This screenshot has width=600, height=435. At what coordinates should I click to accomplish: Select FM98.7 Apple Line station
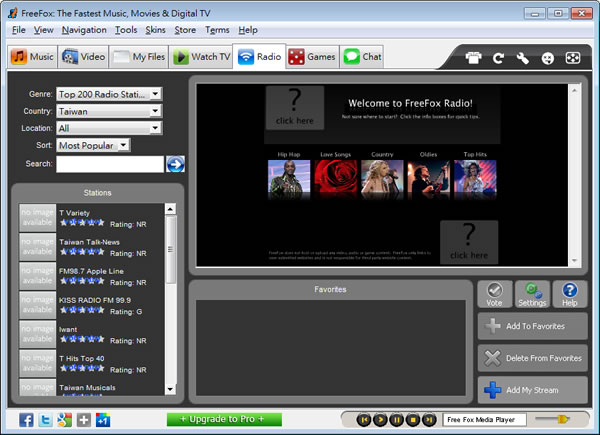click(x=91, y=276)
